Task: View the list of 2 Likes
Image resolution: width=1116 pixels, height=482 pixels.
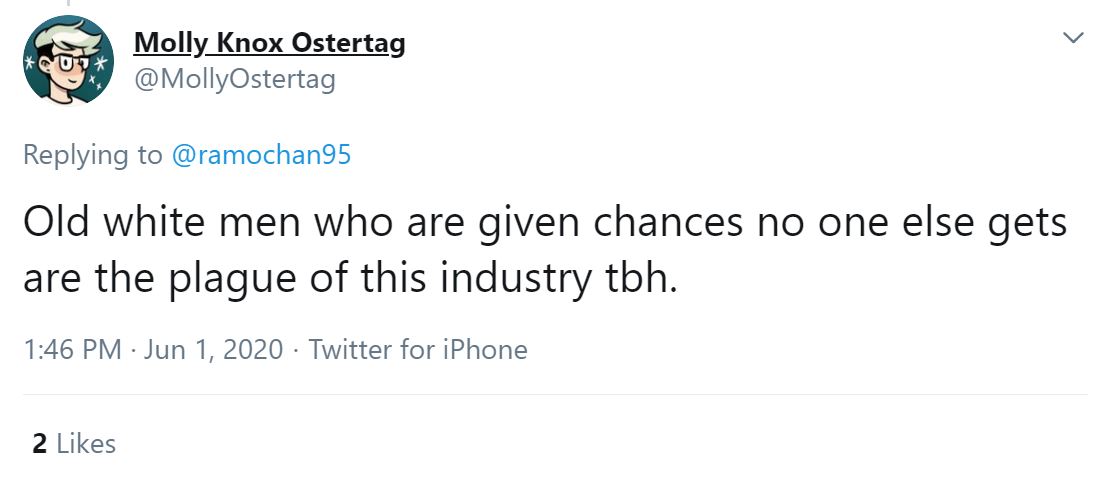Action: click(74, 443)
